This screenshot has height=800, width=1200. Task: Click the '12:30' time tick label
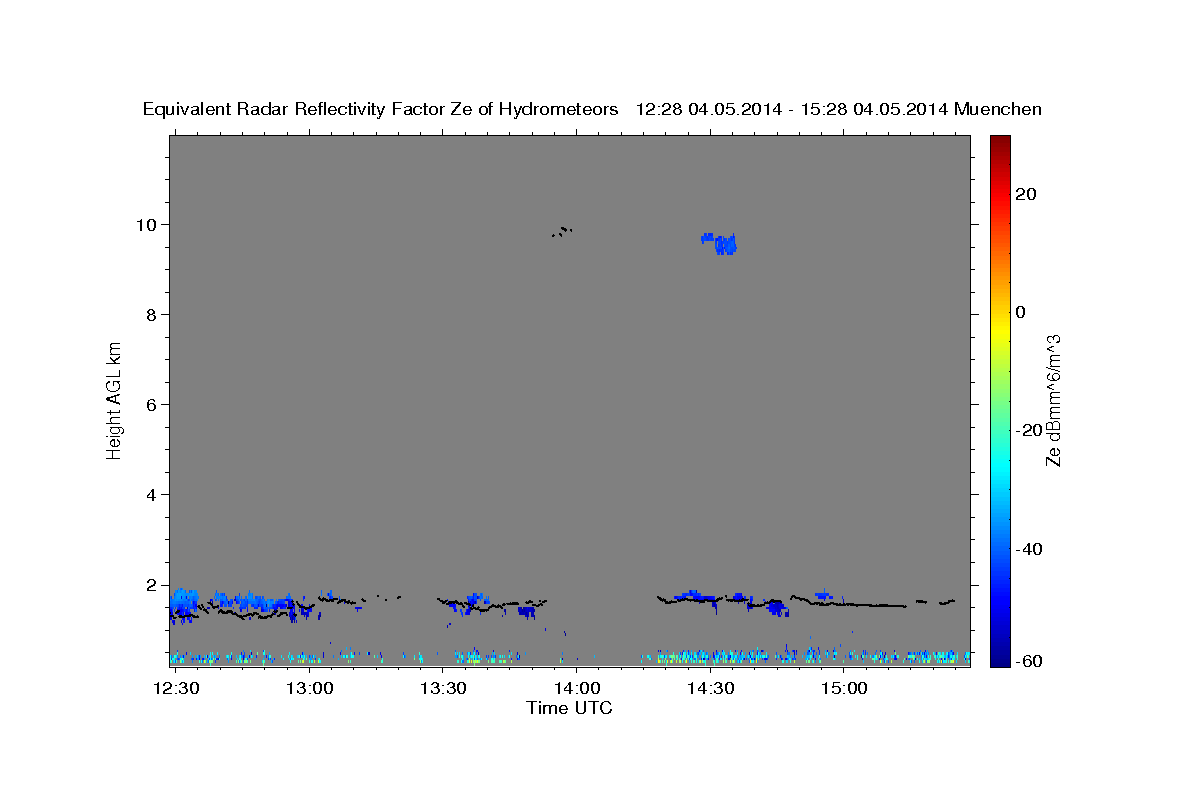(176, 689)
